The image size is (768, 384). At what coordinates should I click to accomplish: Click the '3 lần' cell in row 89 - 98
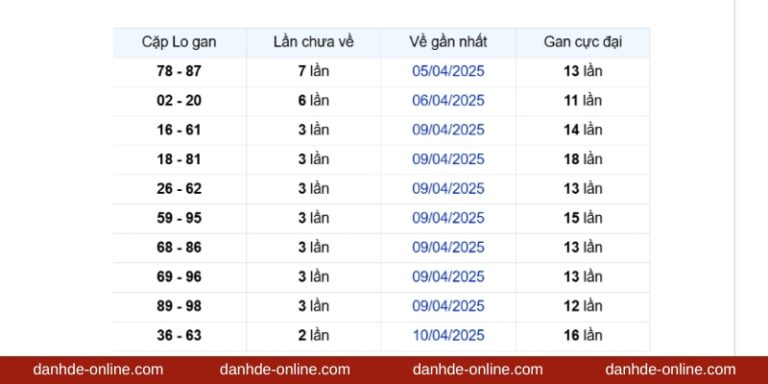coord(313,306)
